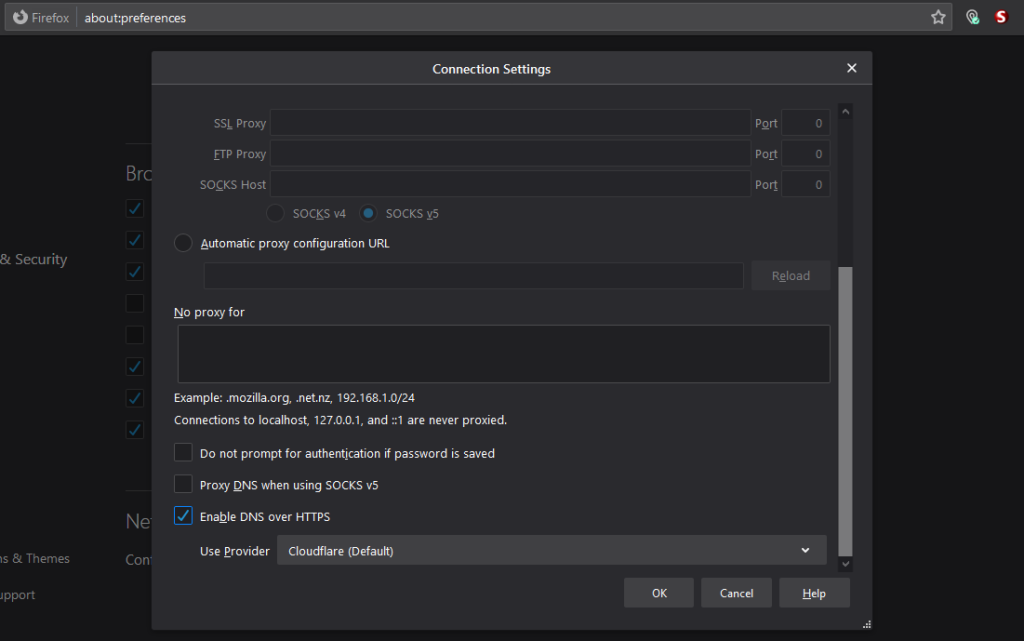Open Help for connection settings
Screen dimensions: 1024x641
[814, 593]
